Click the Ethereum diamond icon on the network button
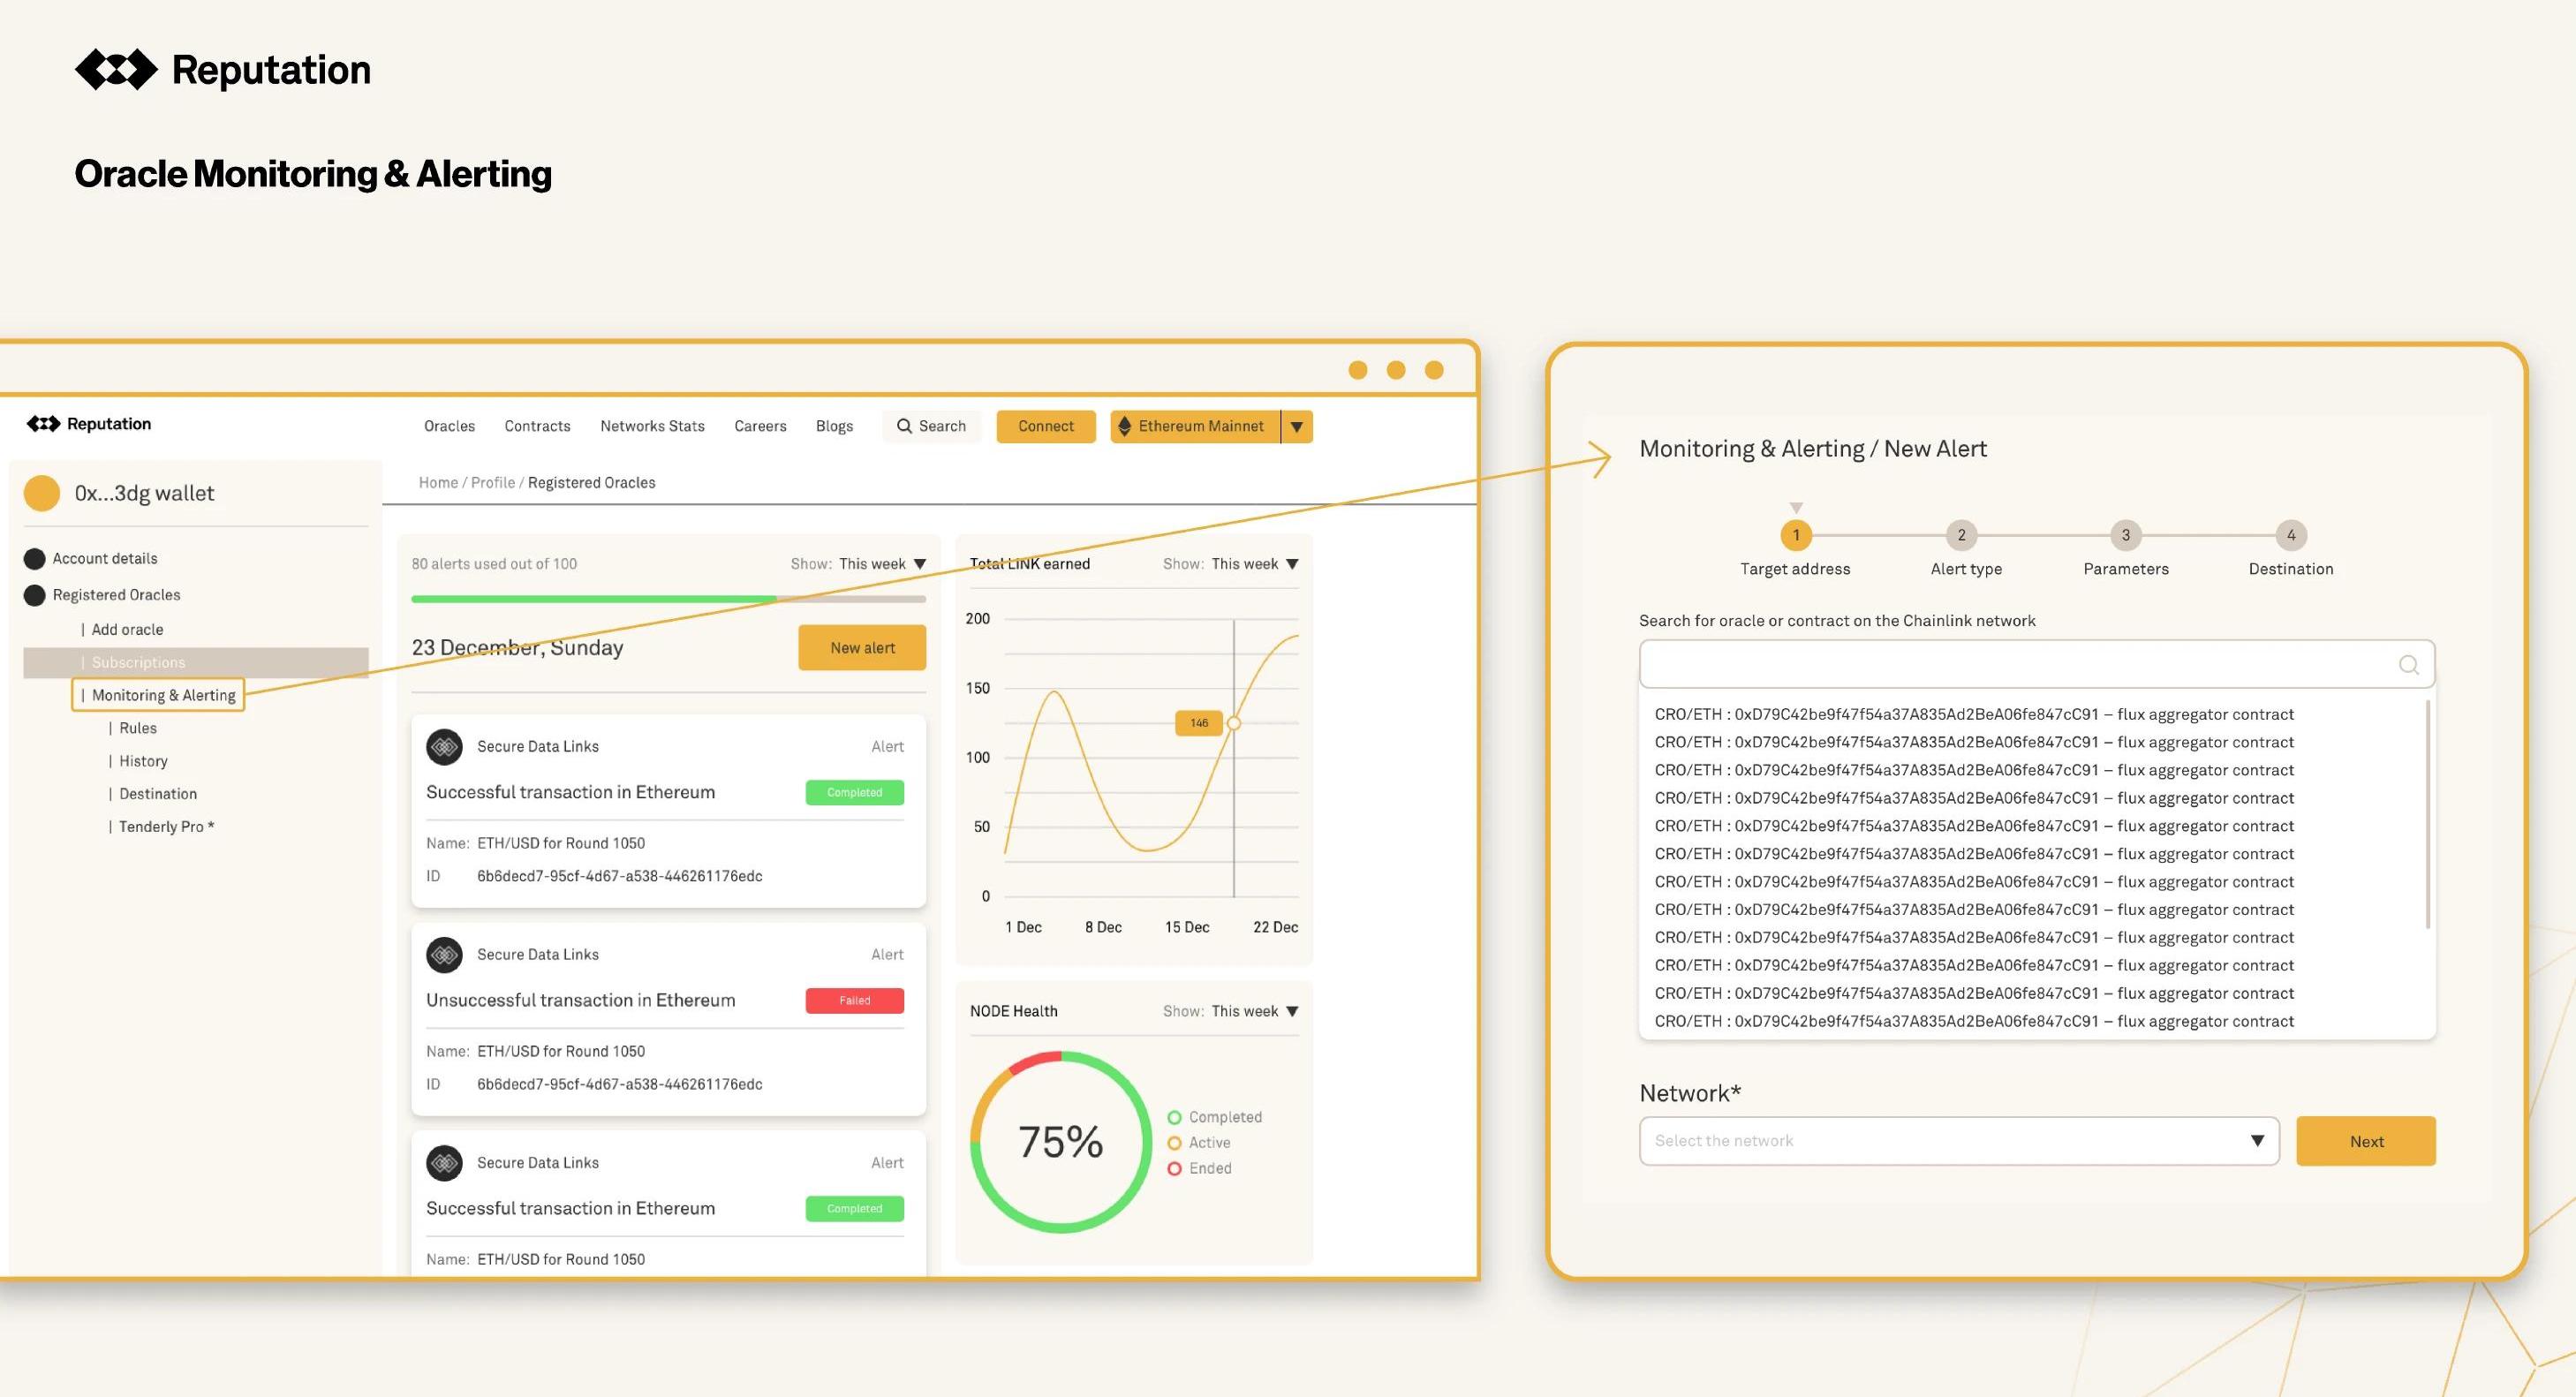This screenshot has width=2576, height=1397. (1124, 426)
